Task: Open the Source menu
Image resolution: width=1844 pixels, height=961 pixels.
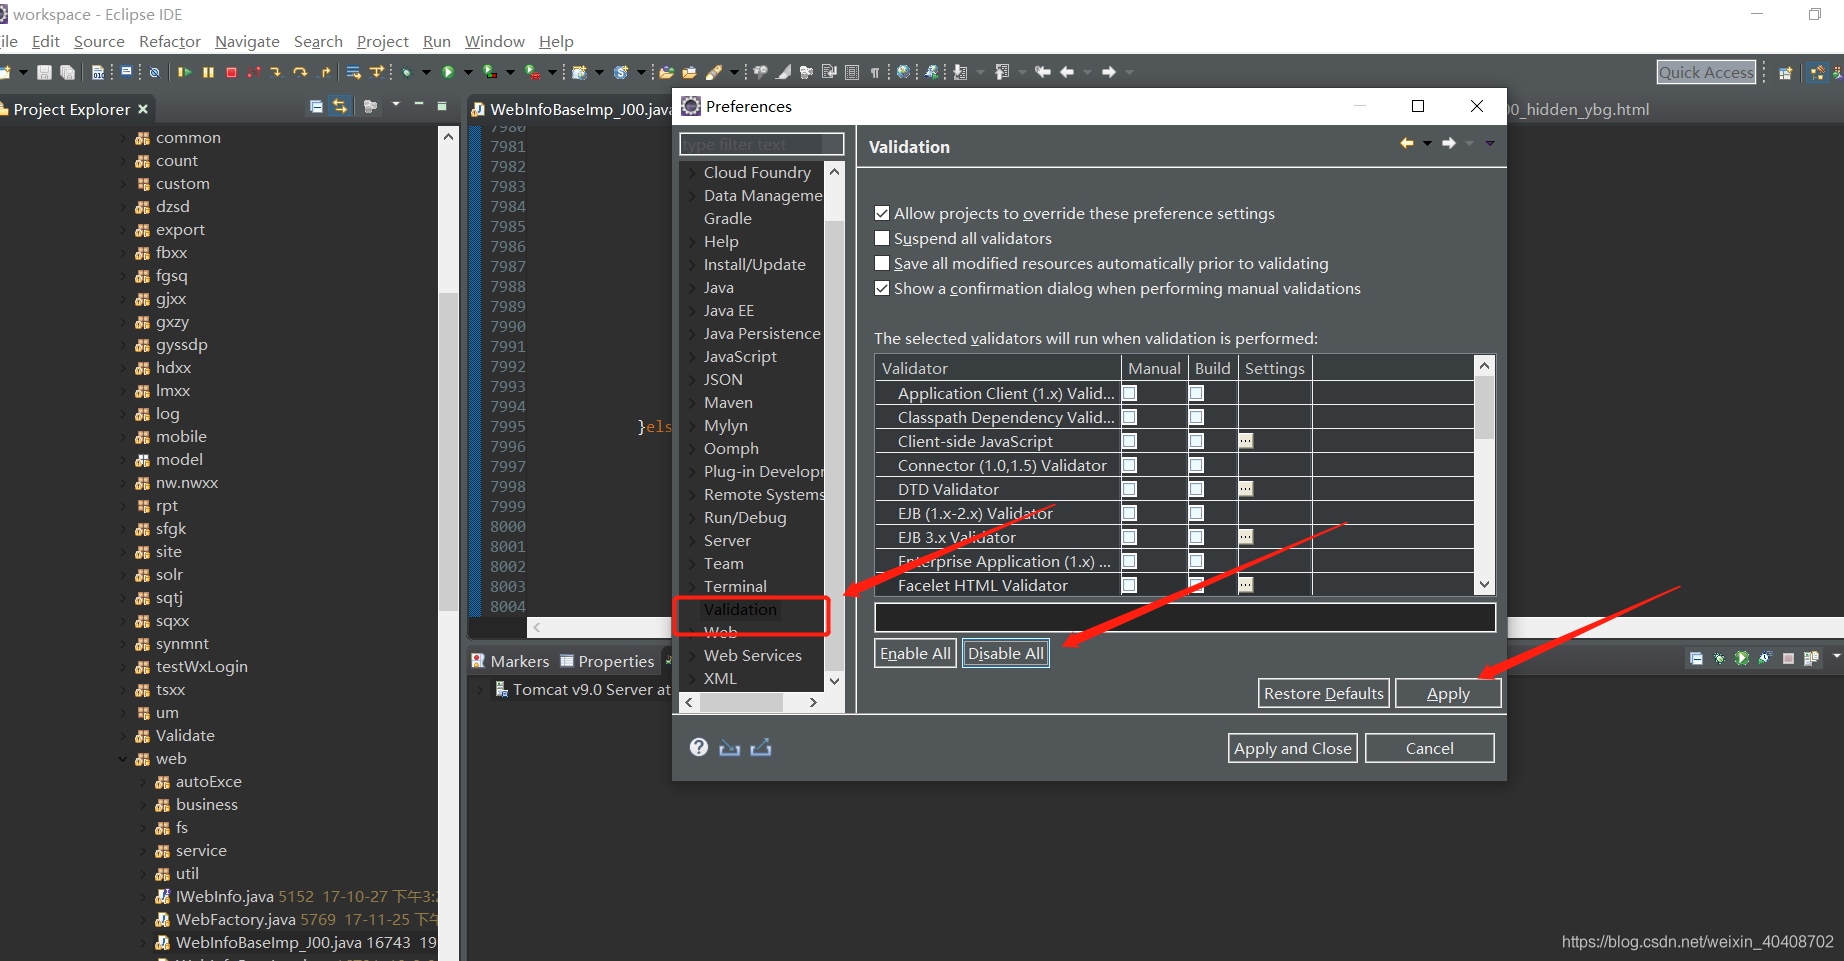Action: pyautogui.click(x=99, y=41)
